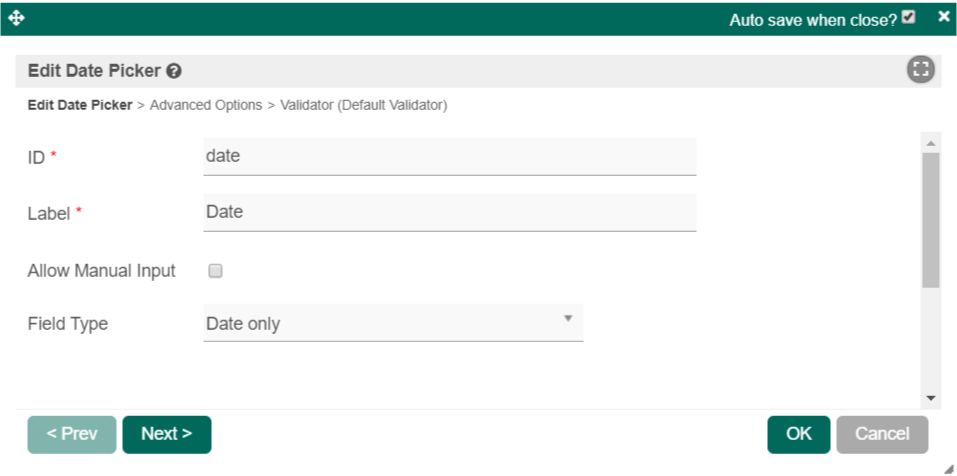The image size is (957, 476).
Task: Close the dialog with the X icon
Action: pos(943,17)
